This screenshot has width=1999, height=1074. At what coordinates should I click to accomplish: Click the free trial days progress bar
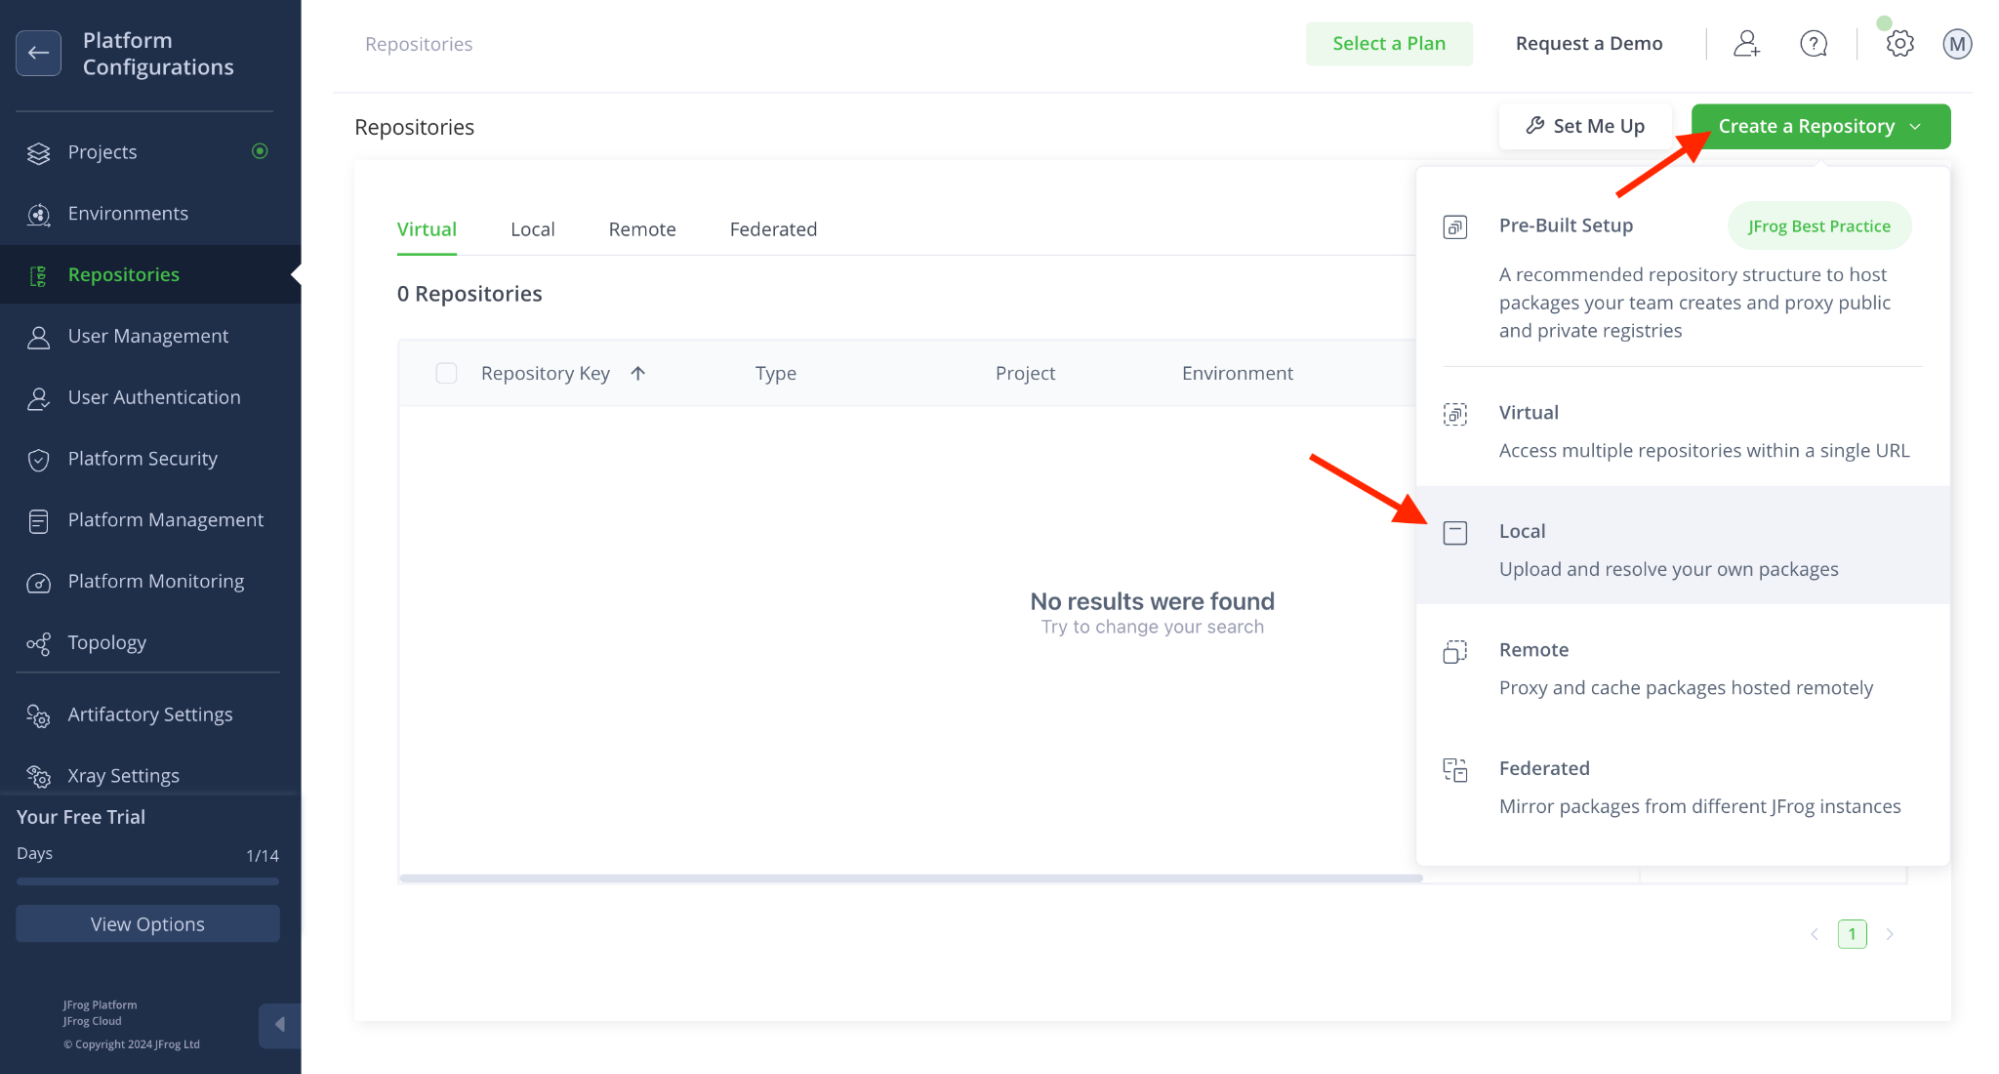pos(146,881)
